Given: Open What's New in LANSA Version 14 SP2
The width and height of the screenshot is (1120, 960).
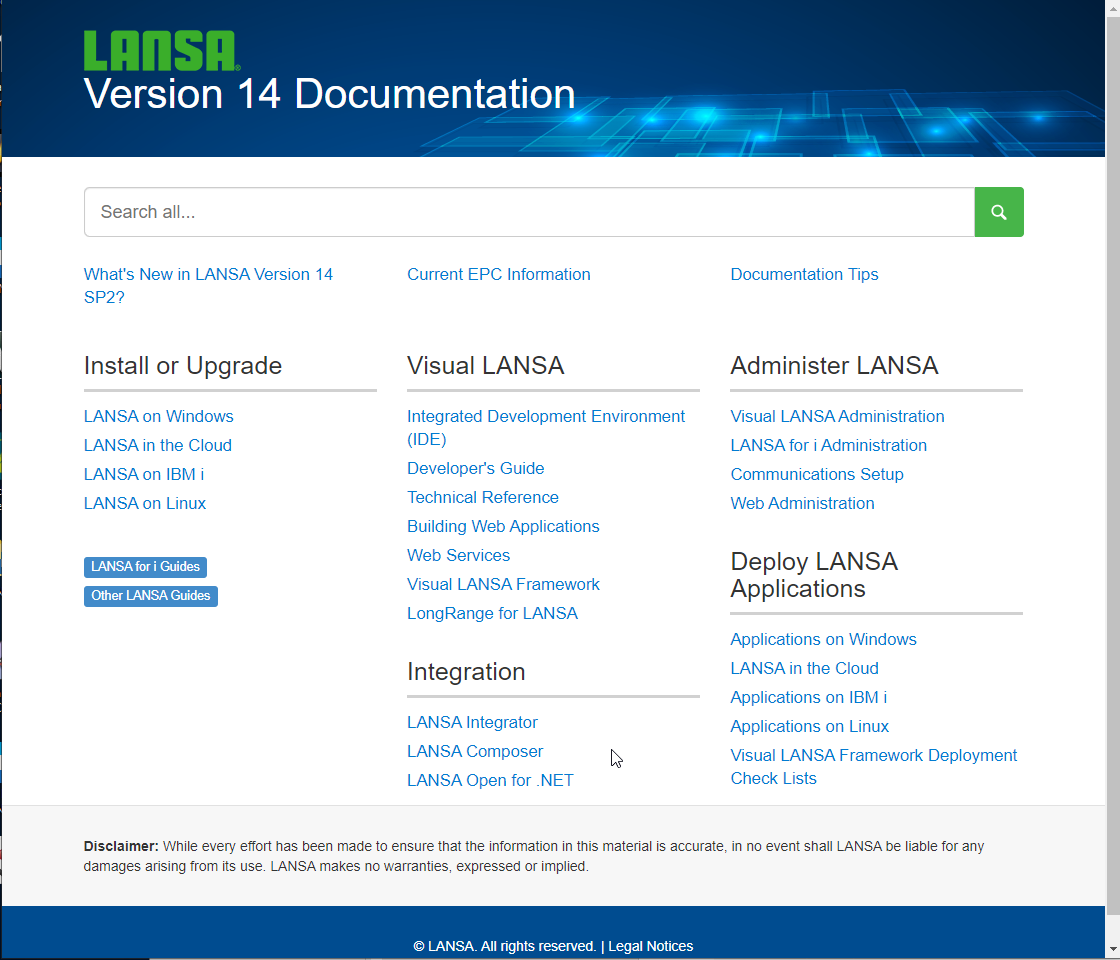Looking at the screenshot, I should coord(208,286).
